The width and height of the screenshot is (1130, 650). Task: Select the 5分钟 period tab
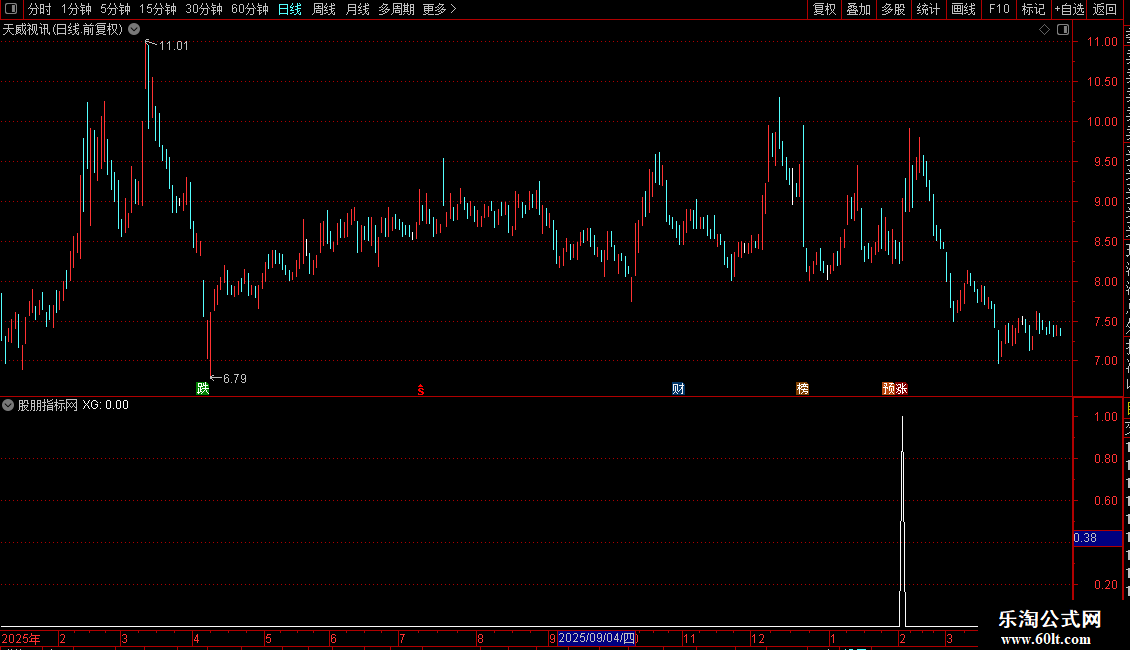115,9
